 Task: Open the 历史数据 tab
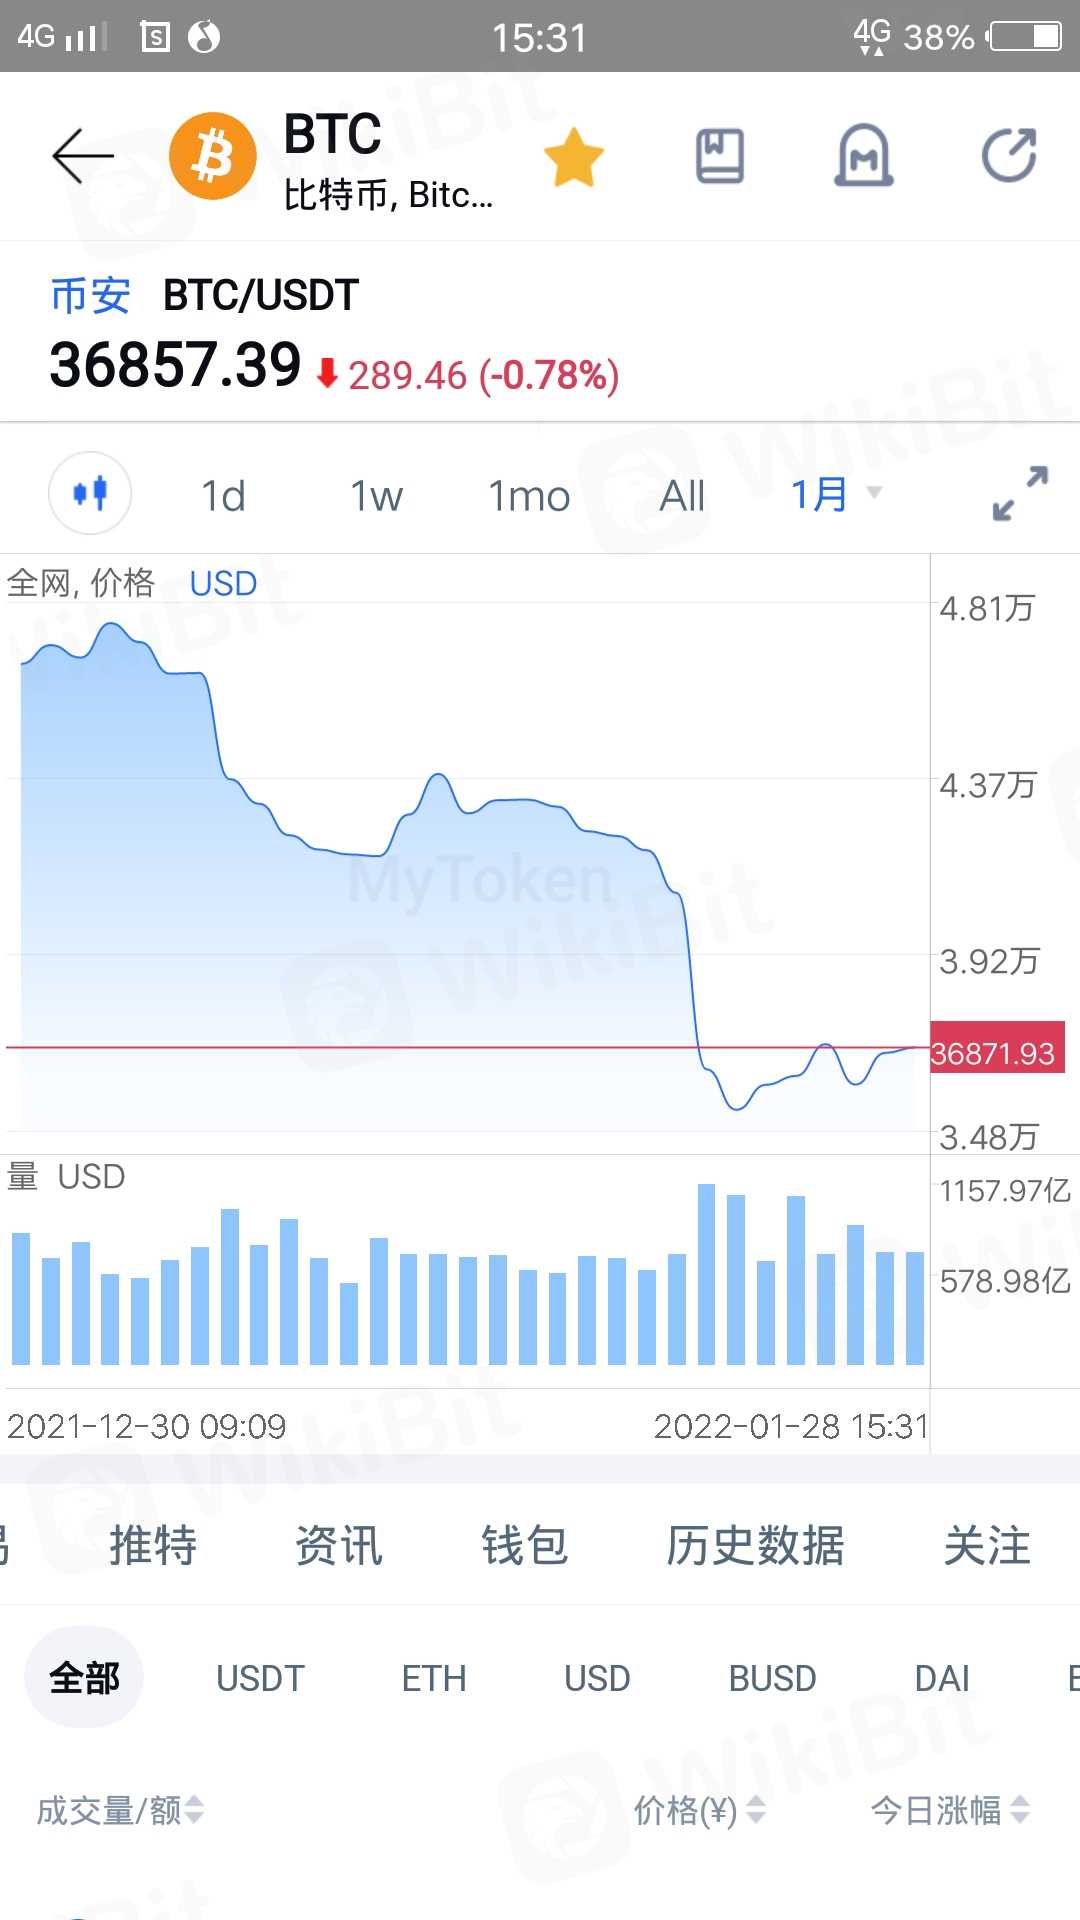click(x=755, y=1546)
